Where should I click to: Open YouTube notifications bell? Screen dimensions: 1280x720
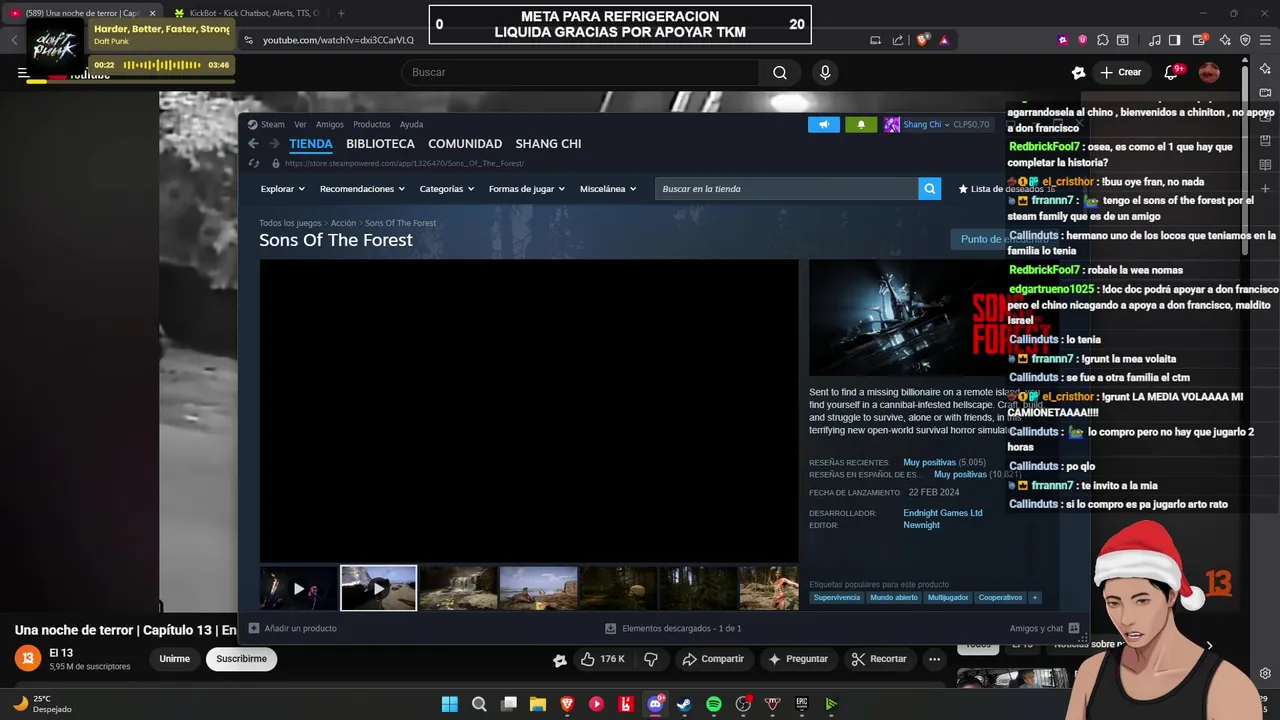click(1172, 72)
